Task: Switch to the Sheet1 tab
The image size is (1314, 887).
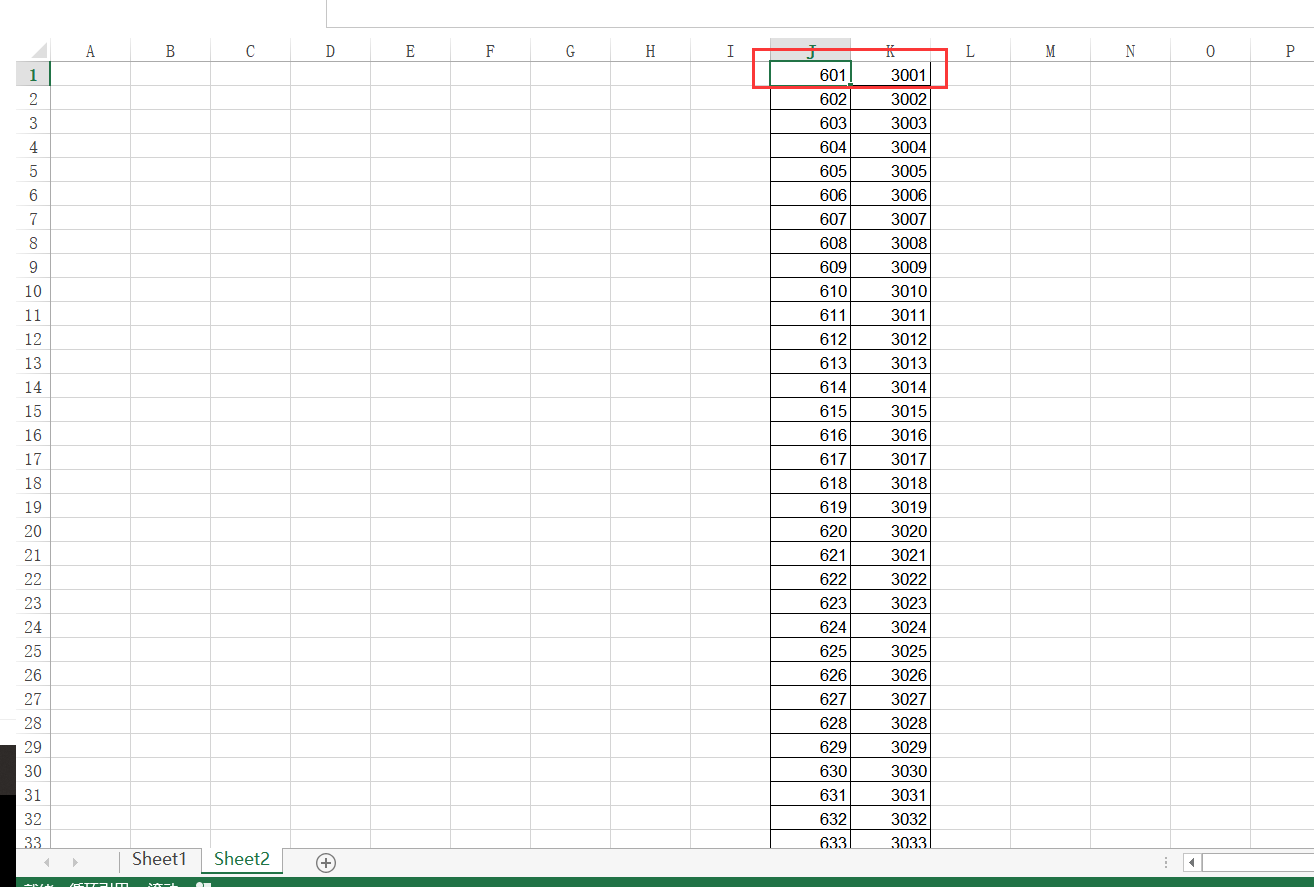Action: click(x=159, y=859)
